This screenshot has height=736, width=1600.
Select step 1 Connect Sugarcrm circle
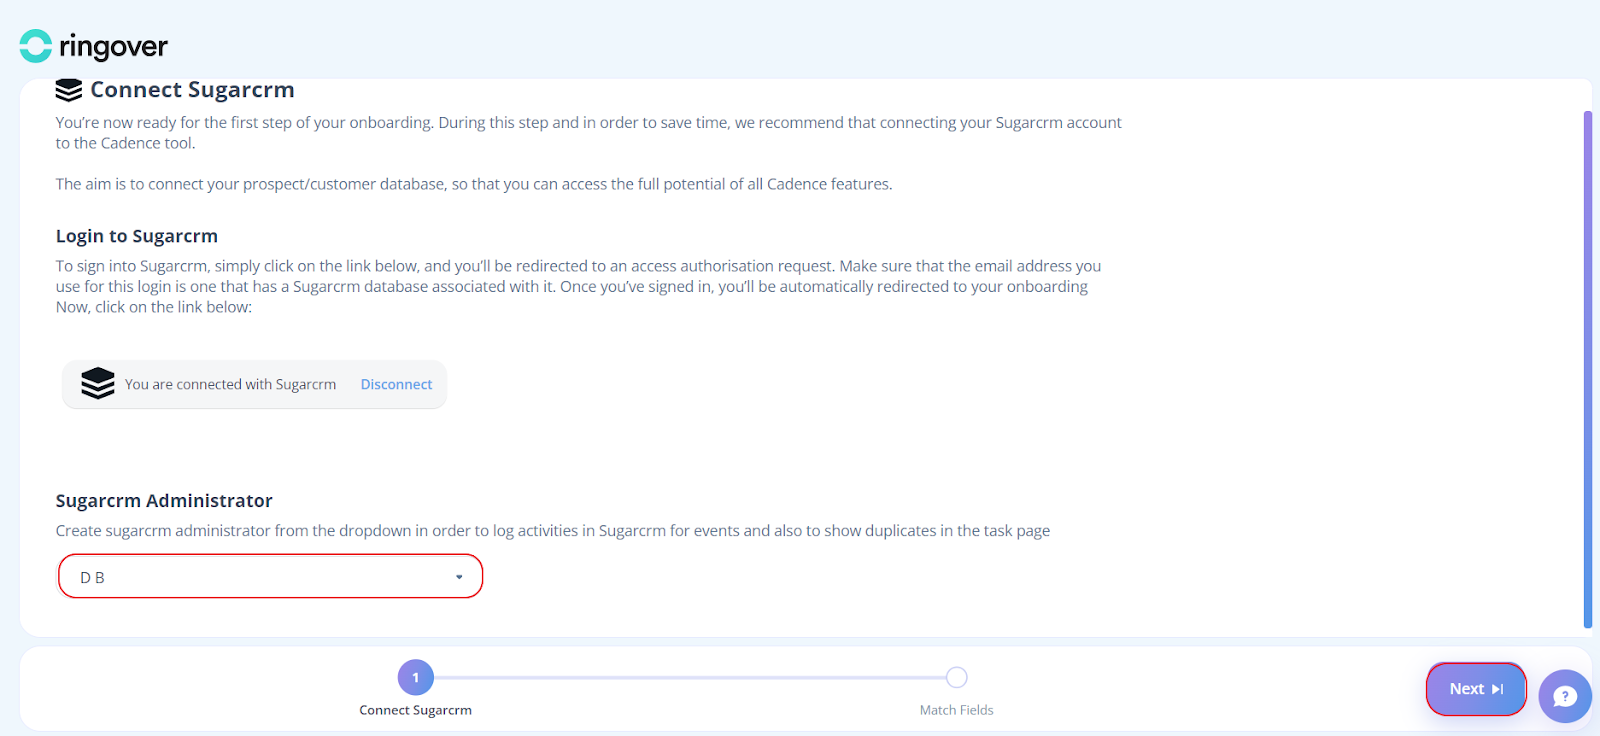pyautogui.click(x=416, y=677)
